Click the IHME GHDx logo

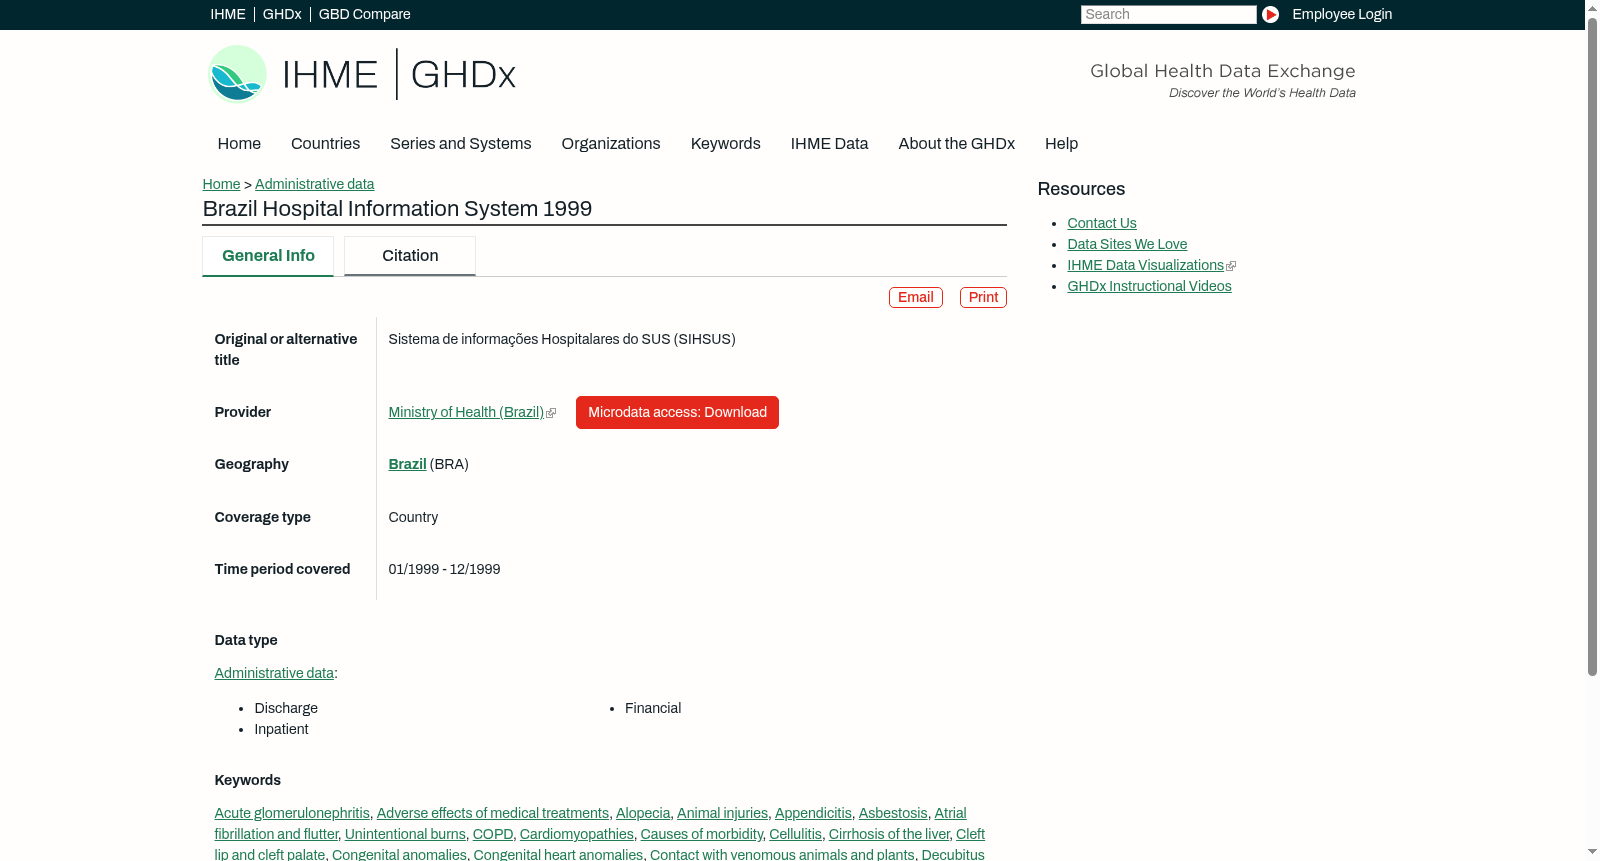[x=361, y=74]
